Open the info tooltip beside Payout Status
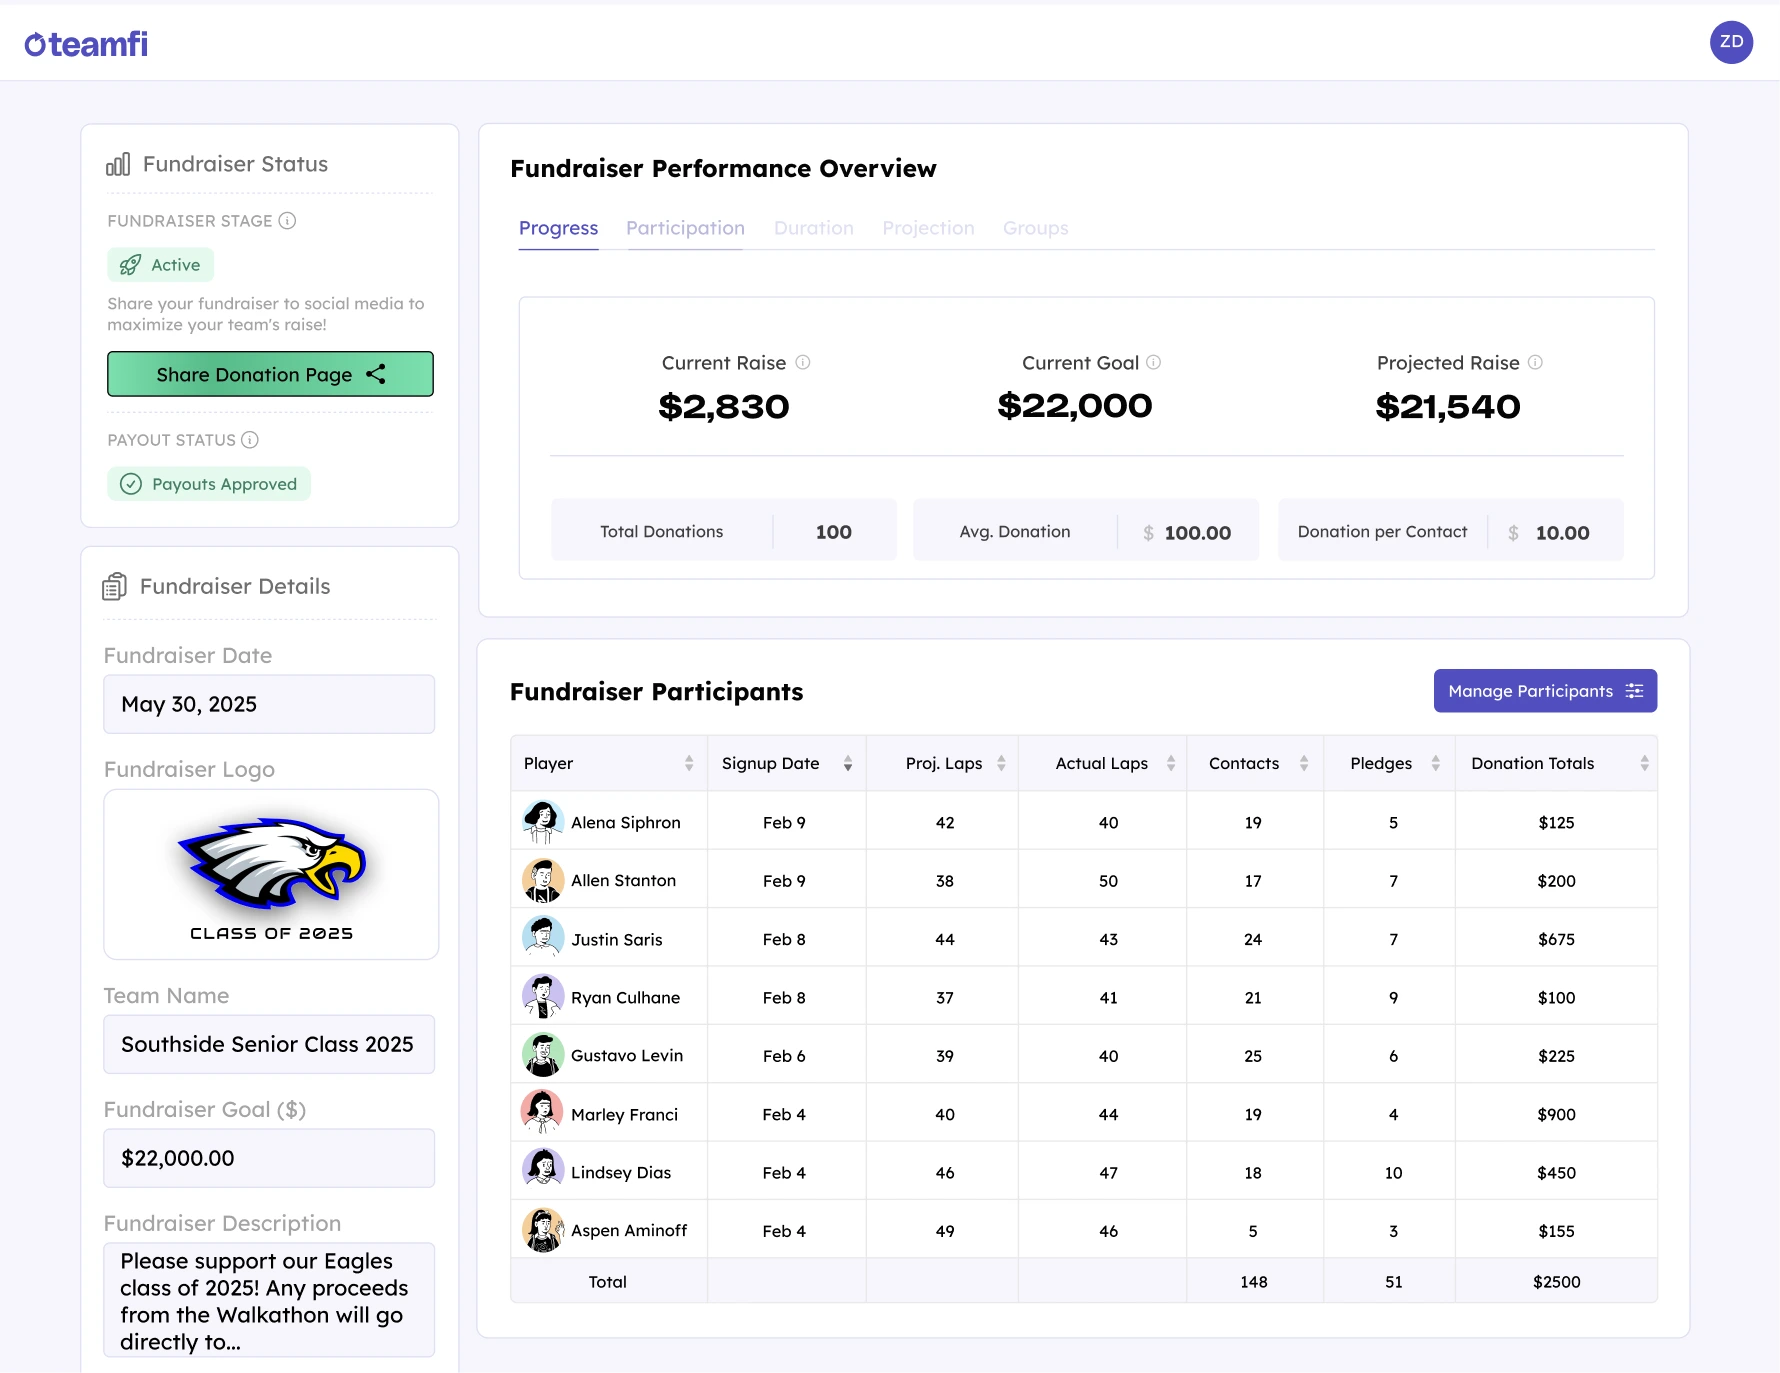This screenshot has width=1780, height=1373. pyautogui.click(x=249, y=439)
